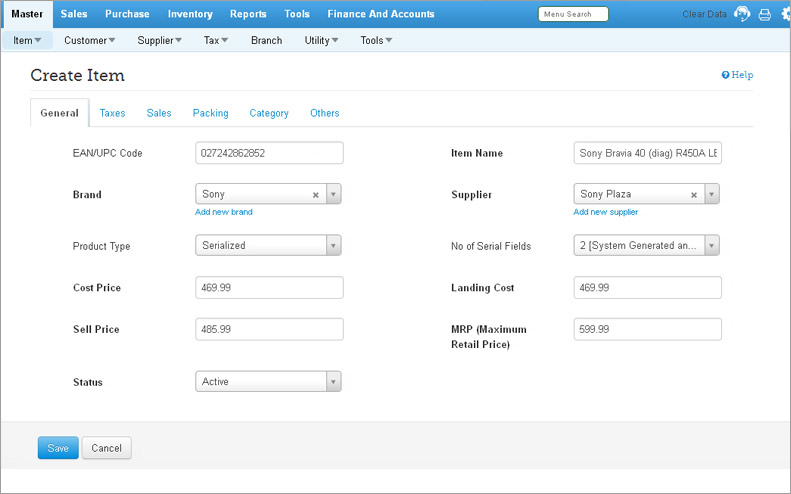The width and height of the screenshot is (791, 494).
Task: Switch to the Packing tab
Action: tap(210, 113)
